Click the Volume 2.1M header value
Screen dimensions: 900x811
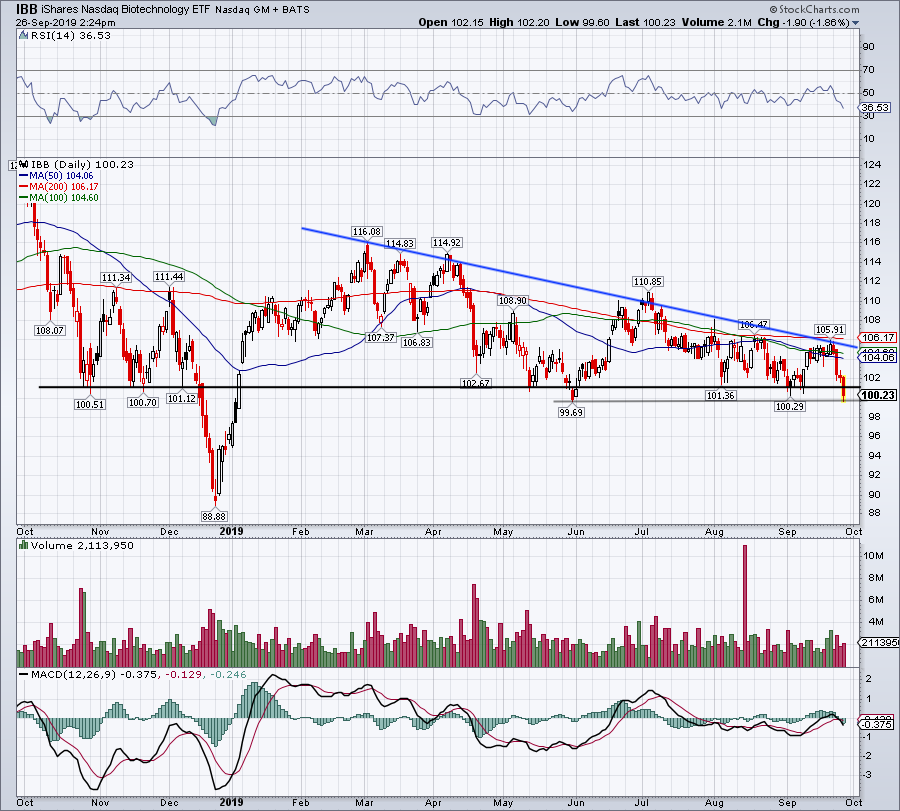tap(717, 22)
